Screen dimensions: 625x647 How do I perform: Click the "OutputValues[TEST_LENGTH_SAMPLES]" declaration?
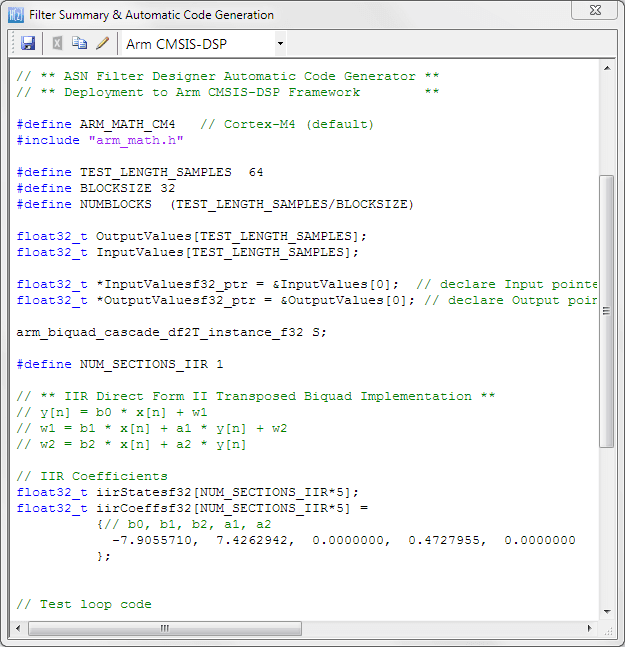coord(191,236)
